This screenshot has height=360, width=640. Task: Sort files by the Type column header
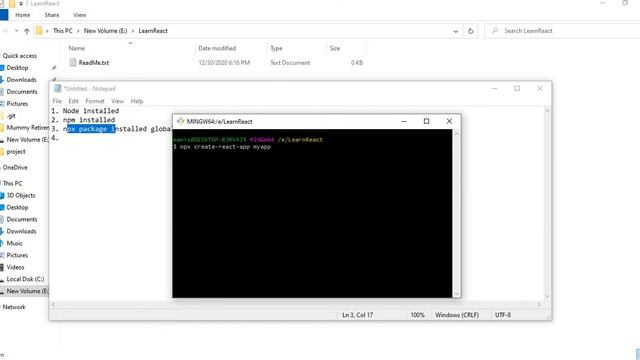point(276,48)
